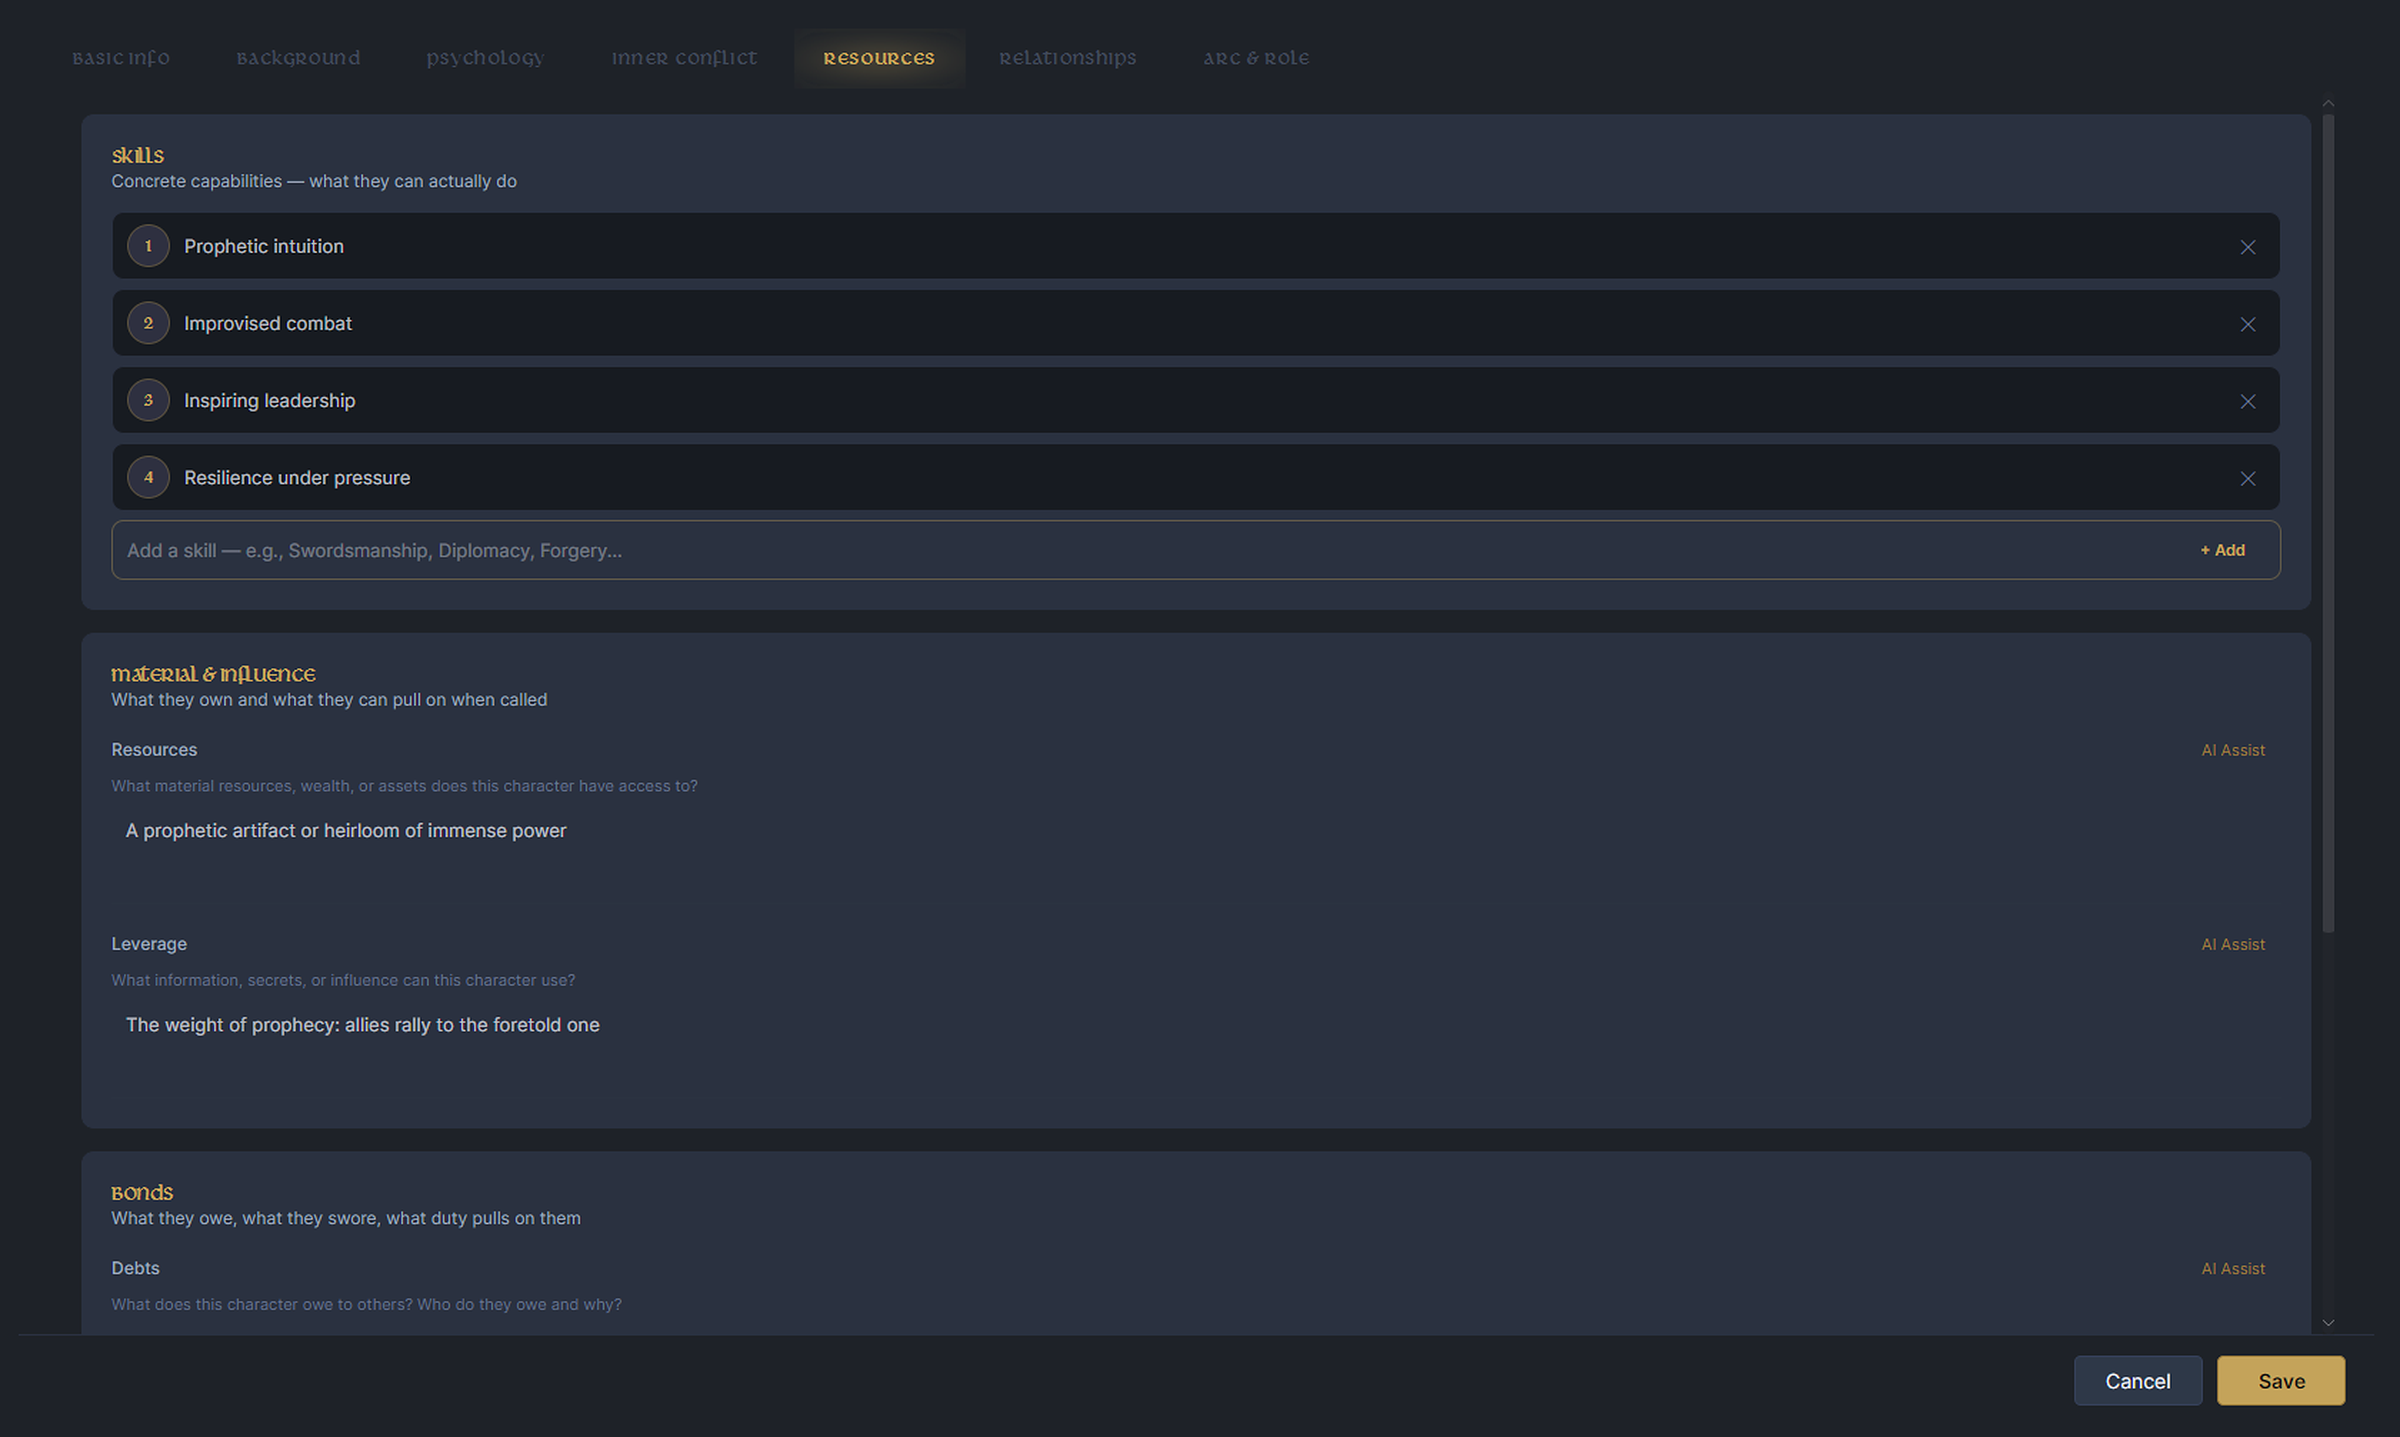This screenshot has height=1437, width=2400.
Task: Click the Cancel button
Action: point(2137,1380)
